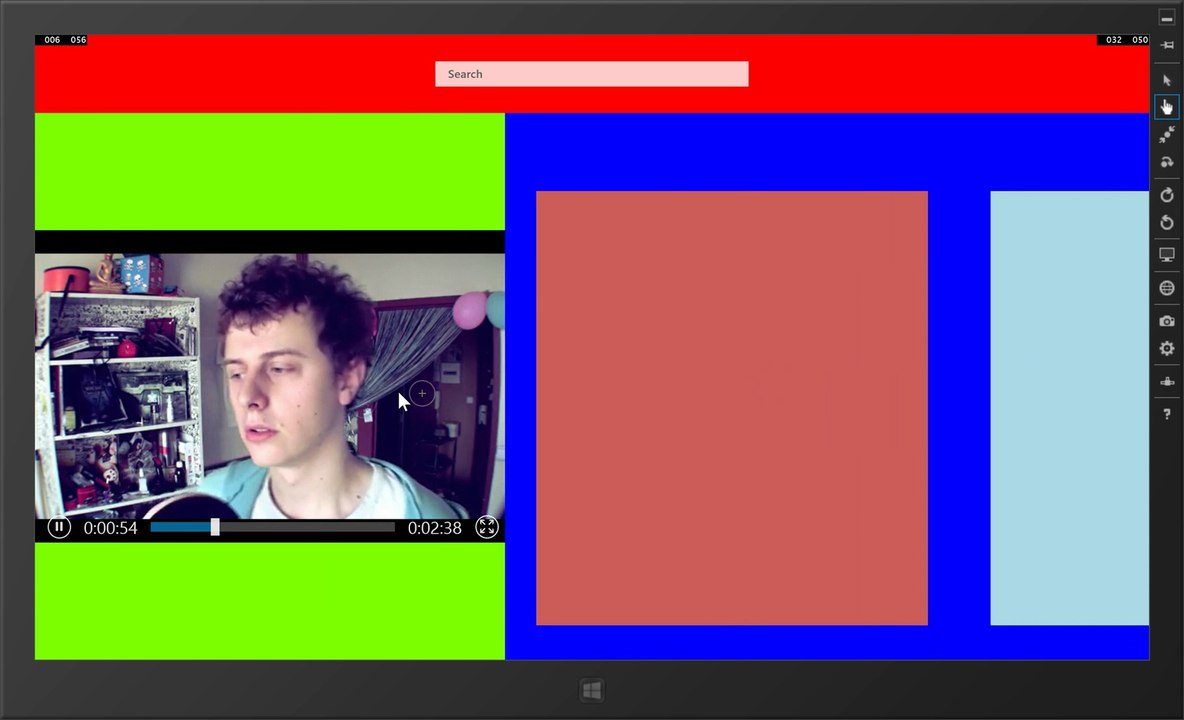Select the light blue tile

click(1069, 408)
